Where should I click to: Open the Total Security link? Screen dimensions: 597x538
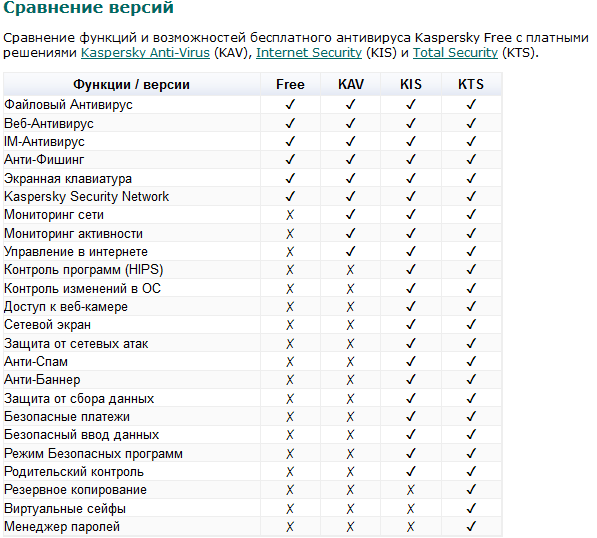pos(455,53)
